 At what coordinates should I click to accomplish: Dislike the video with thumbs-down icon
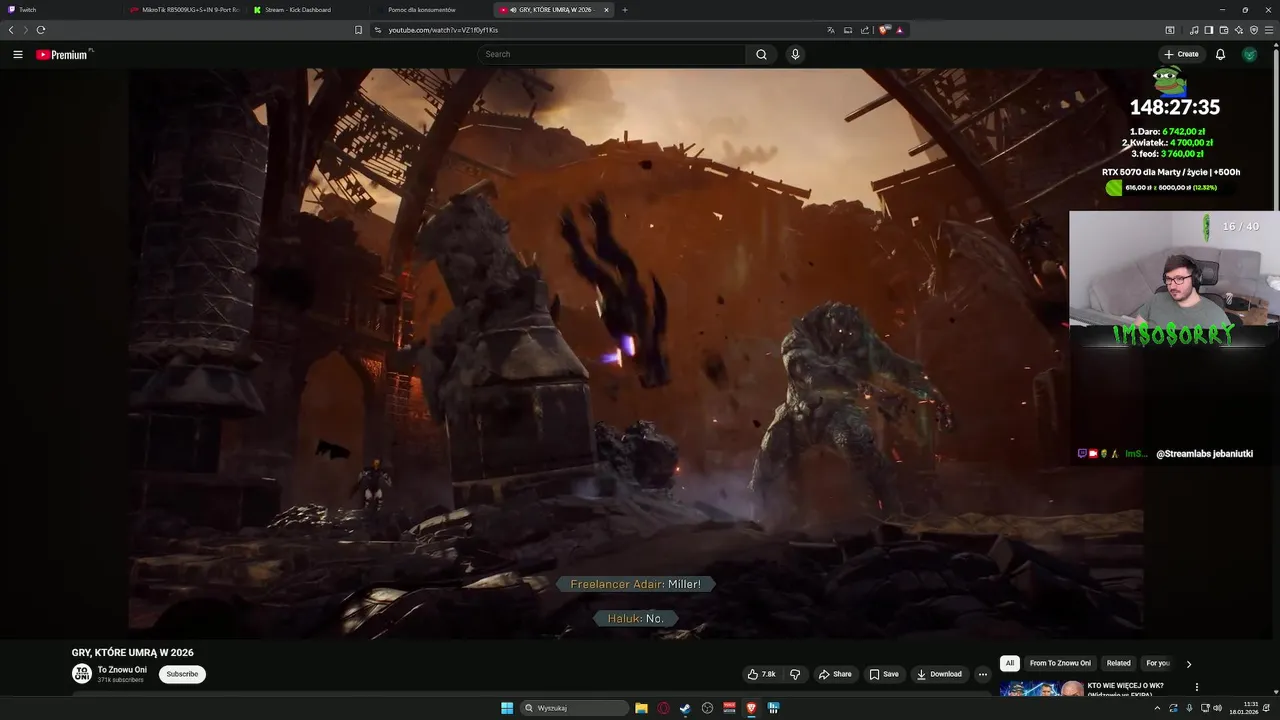pos(795,674)
